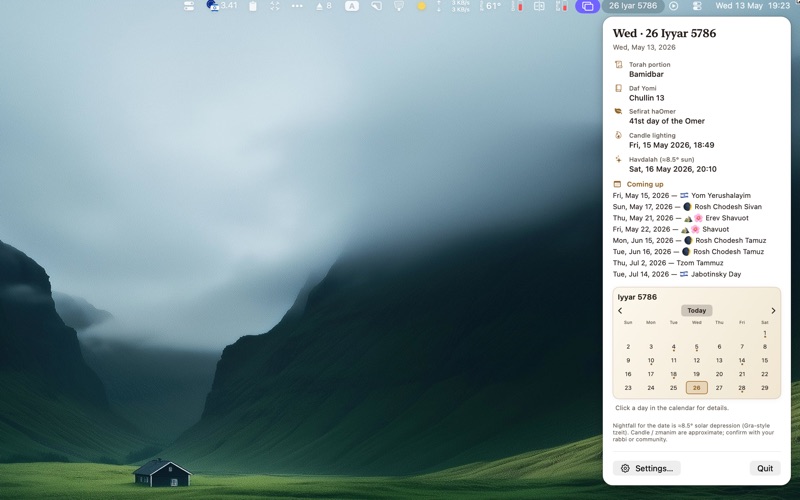This screenshot has width=800, height=500.
Task: Go to previous Hebrew month with left chevron
Action: tap(620, 311)
